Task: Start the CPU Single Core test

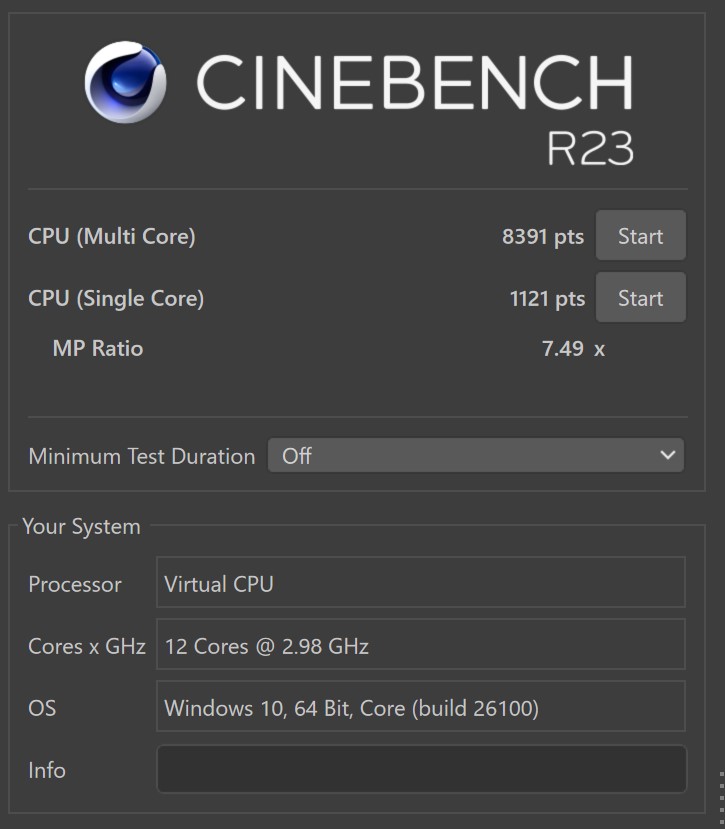Action: pyautogui.click(x=640, y=298)
